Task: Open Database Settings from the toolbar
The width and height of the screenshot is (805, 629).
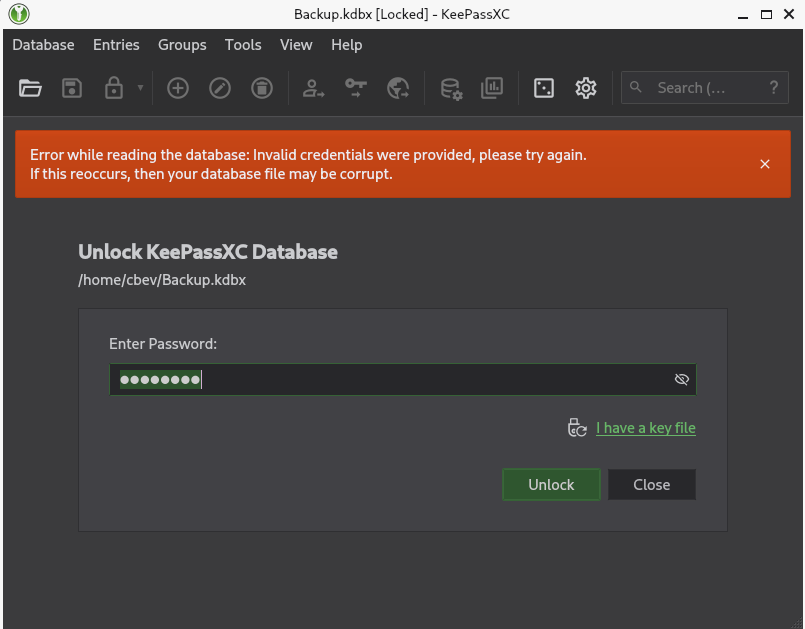Action: pyautogui.click(x=451, y=88)
